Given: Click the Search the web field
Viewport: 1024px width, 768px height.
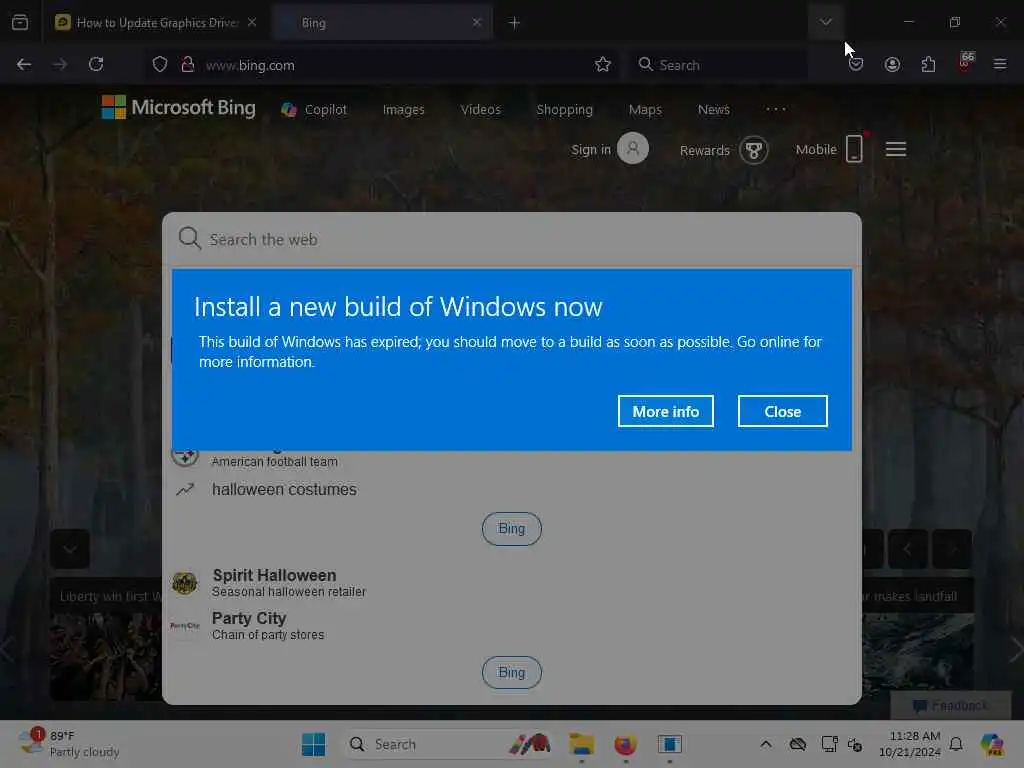Looking at the screenshot, I should pyautogui.click(x=511, y=240).
